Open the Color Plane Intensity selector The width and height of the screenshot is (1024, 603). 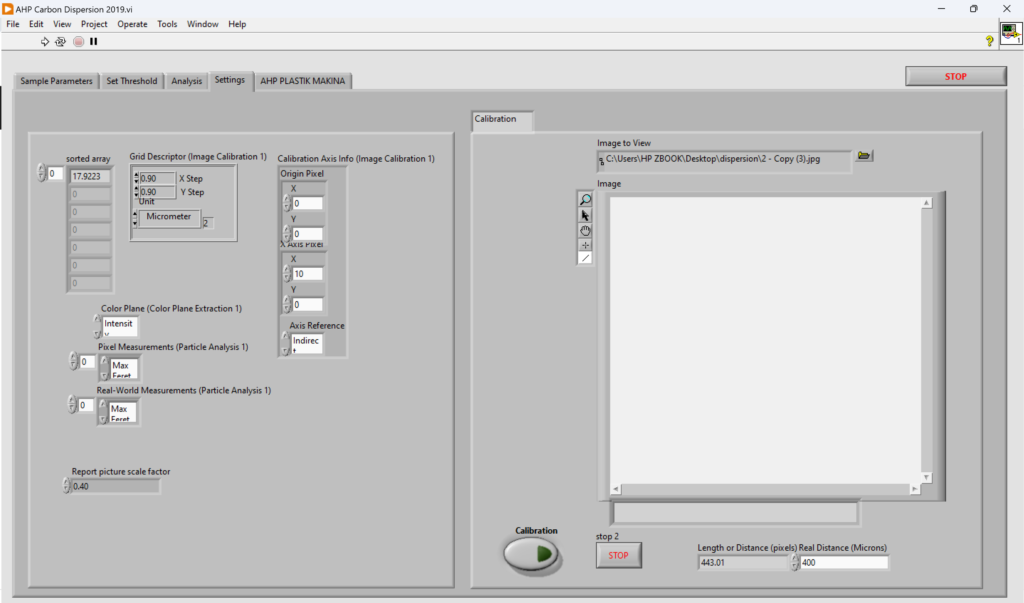tap(119, 325)
